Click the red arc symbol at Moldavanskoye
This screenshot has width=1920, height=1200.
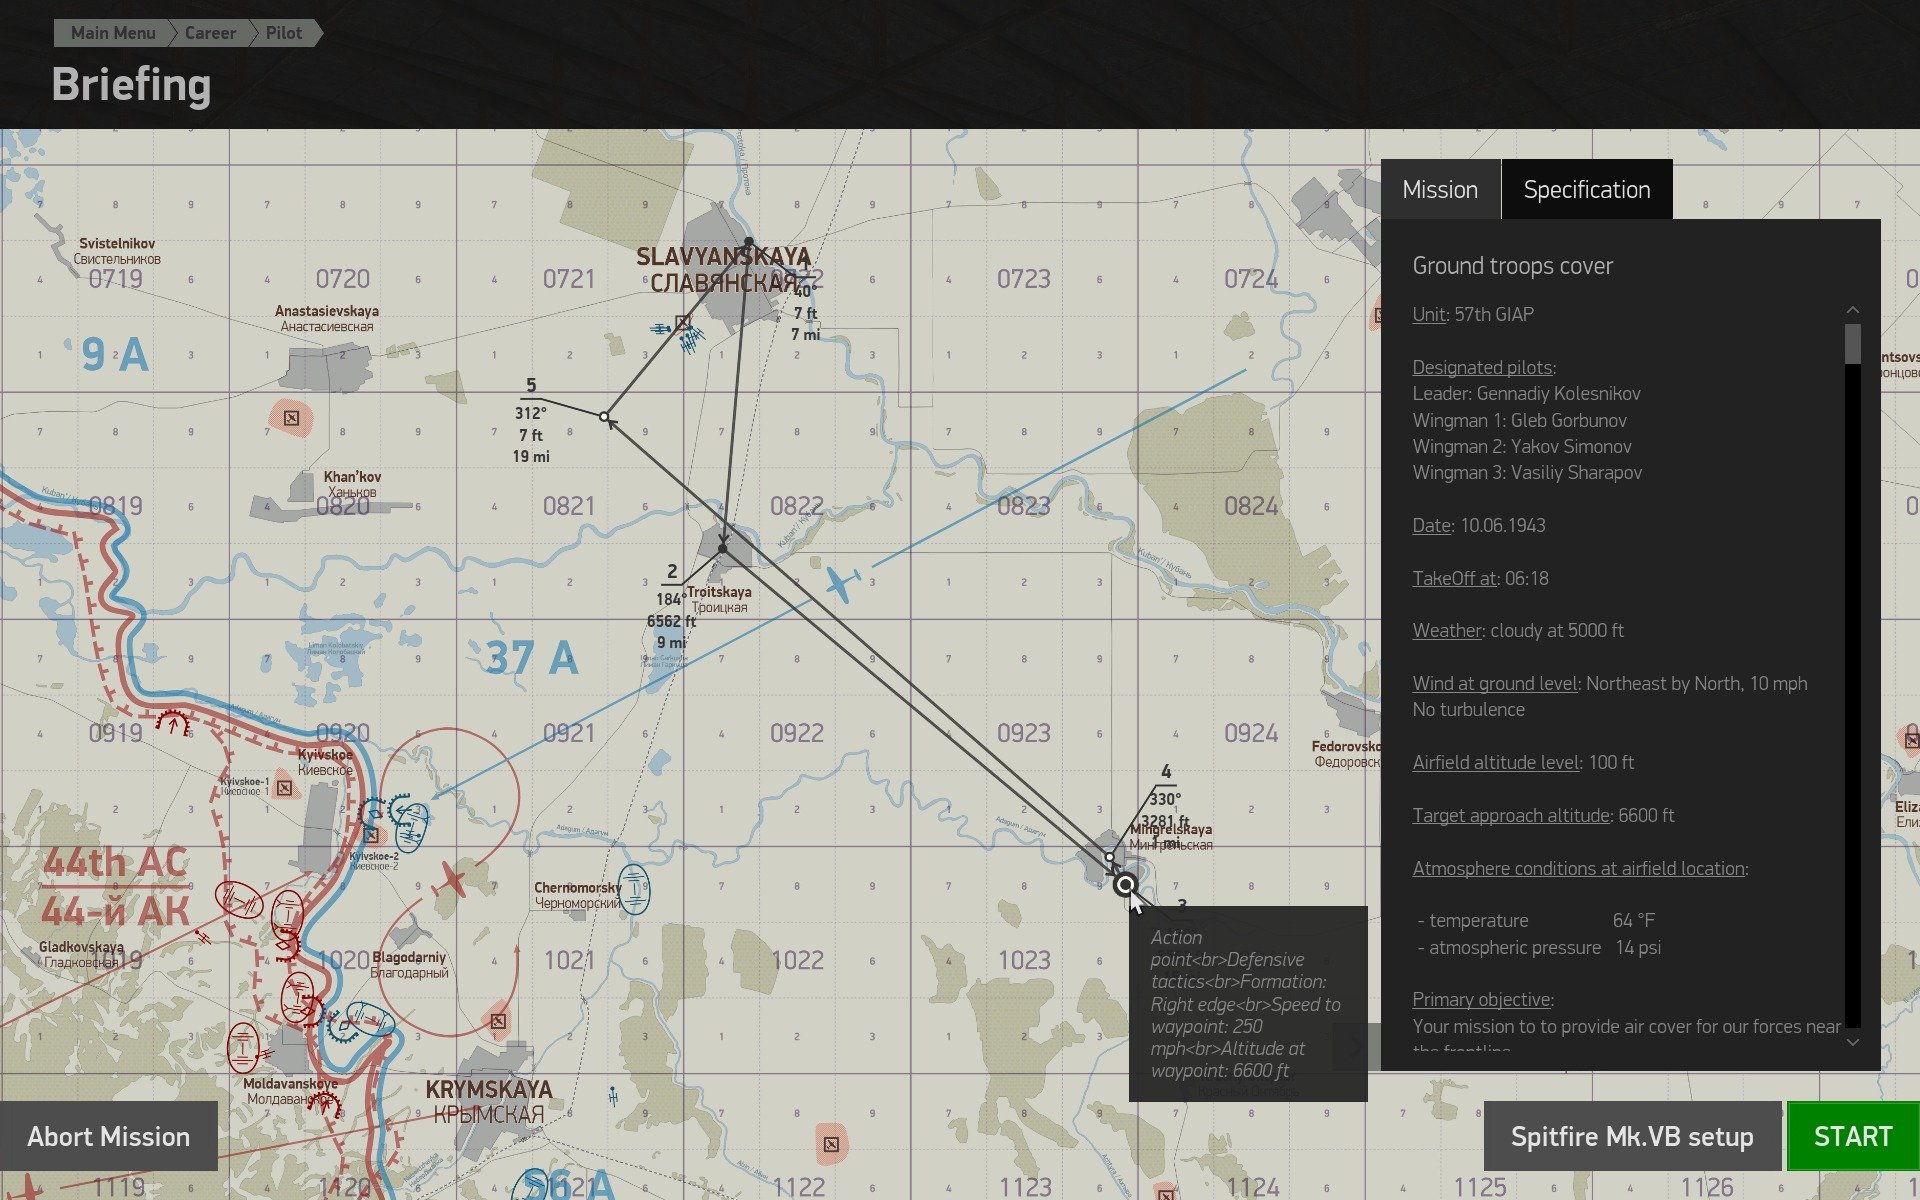(325, 1104)
